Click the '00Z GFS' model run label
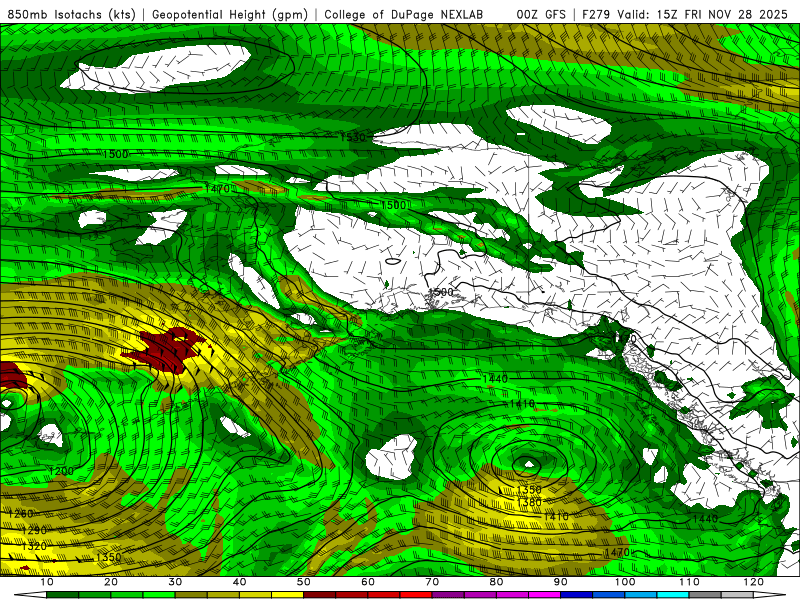The image size is (800, 600). click(541, 14)
